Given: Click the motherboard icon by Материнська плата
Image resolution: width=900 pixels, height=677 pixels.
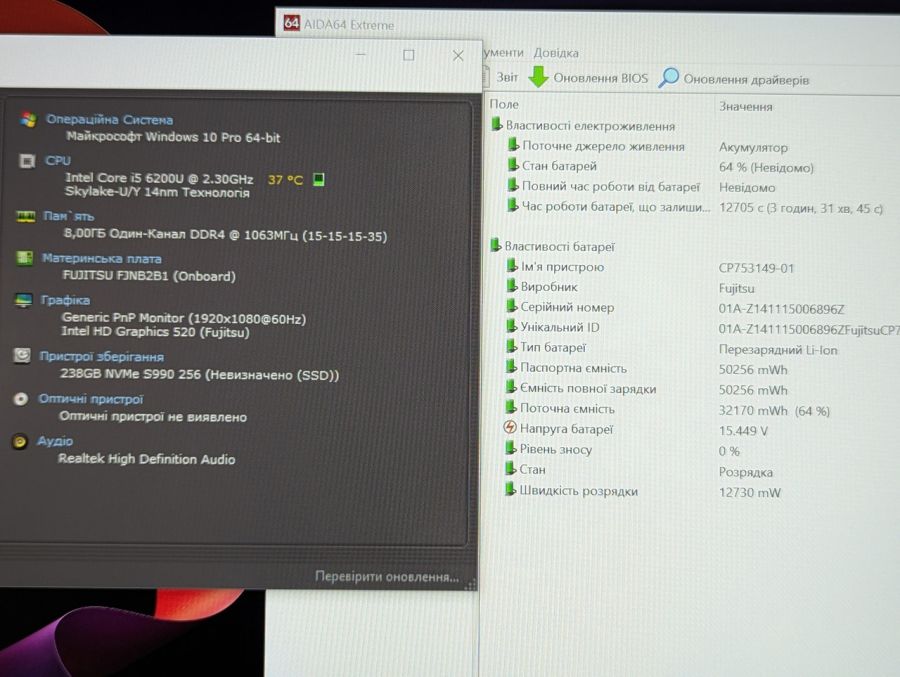Looking at the screenshot, I should point(24,258).
